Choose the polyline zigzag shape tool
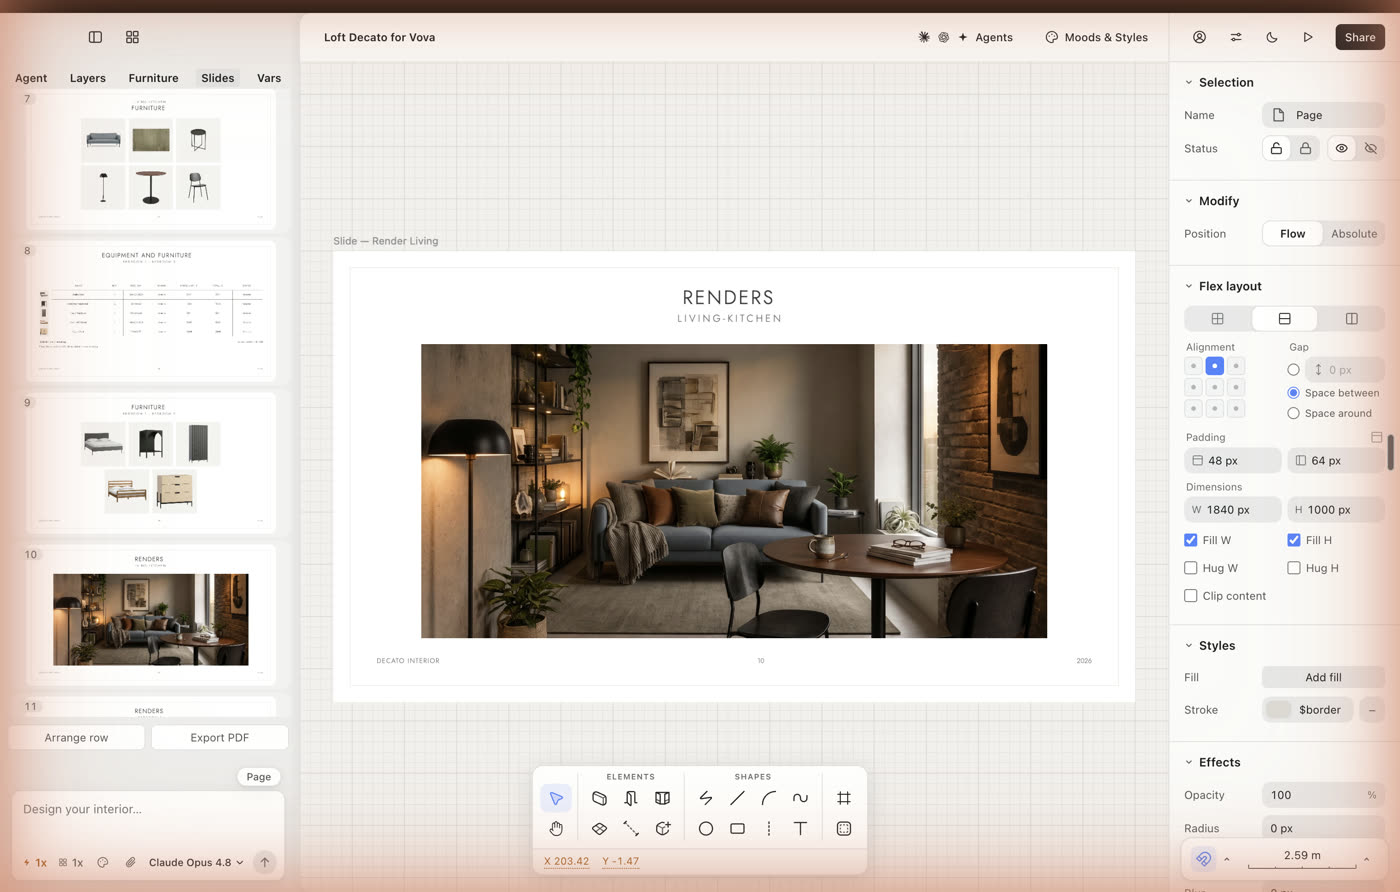 (706, 798)
